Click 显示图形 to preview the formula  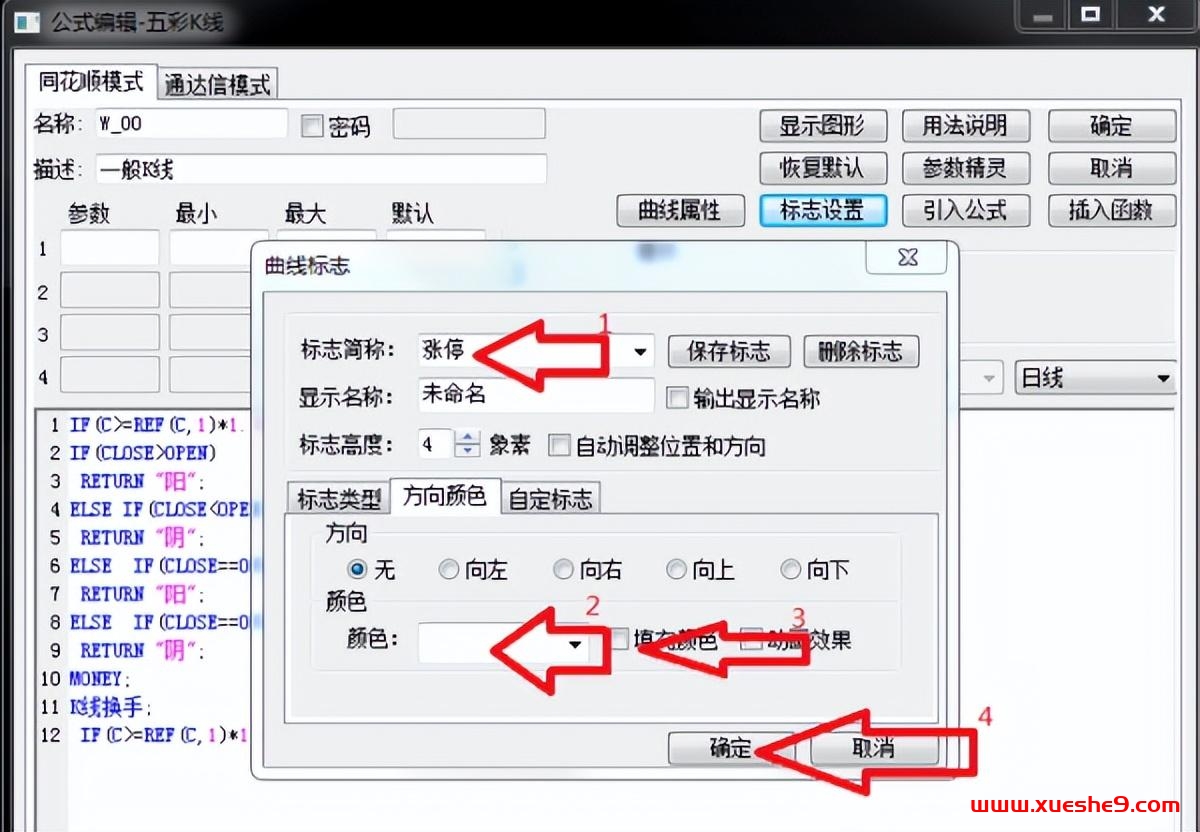pyautogui.click(x=823, y=126)
